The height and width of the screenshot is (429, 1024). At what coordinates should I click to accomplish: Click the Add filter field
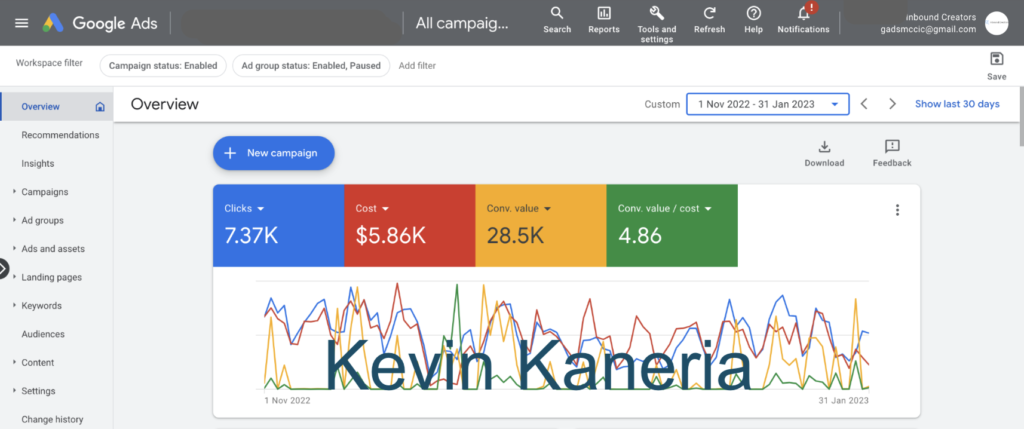[x=417, y=65]
